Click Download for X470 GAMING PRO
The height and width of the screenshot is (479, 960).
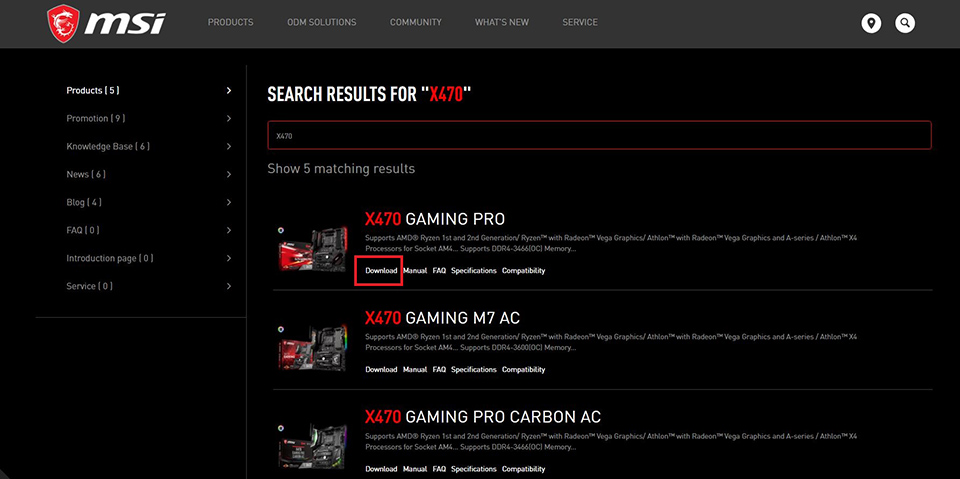[x=381, y=271]
